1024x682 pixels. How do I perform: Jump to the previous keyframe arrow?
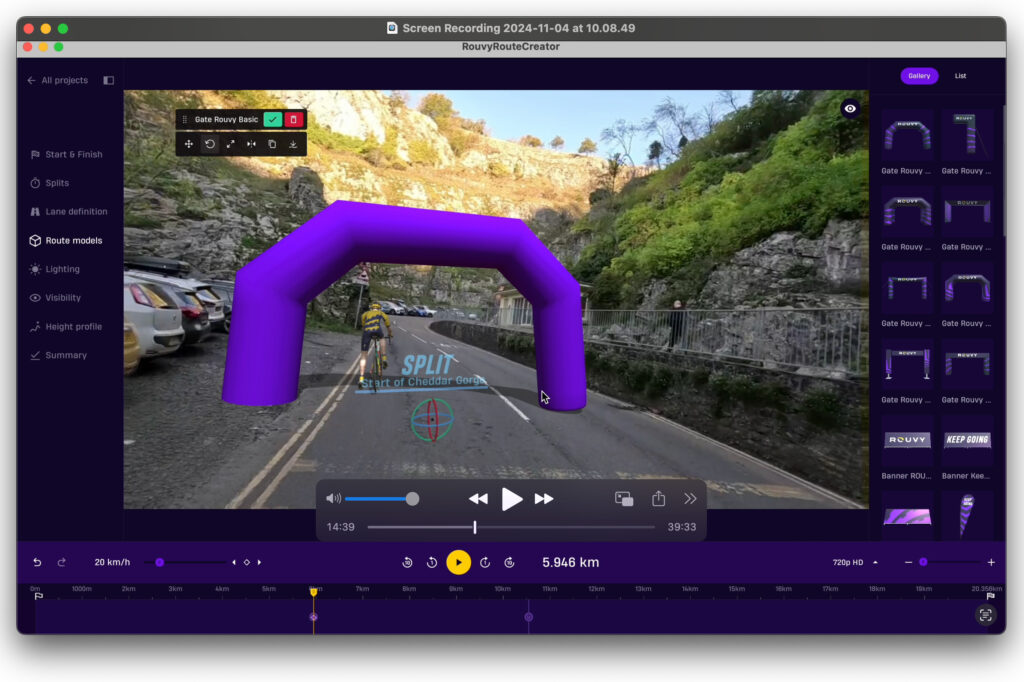tap(234, 562)
